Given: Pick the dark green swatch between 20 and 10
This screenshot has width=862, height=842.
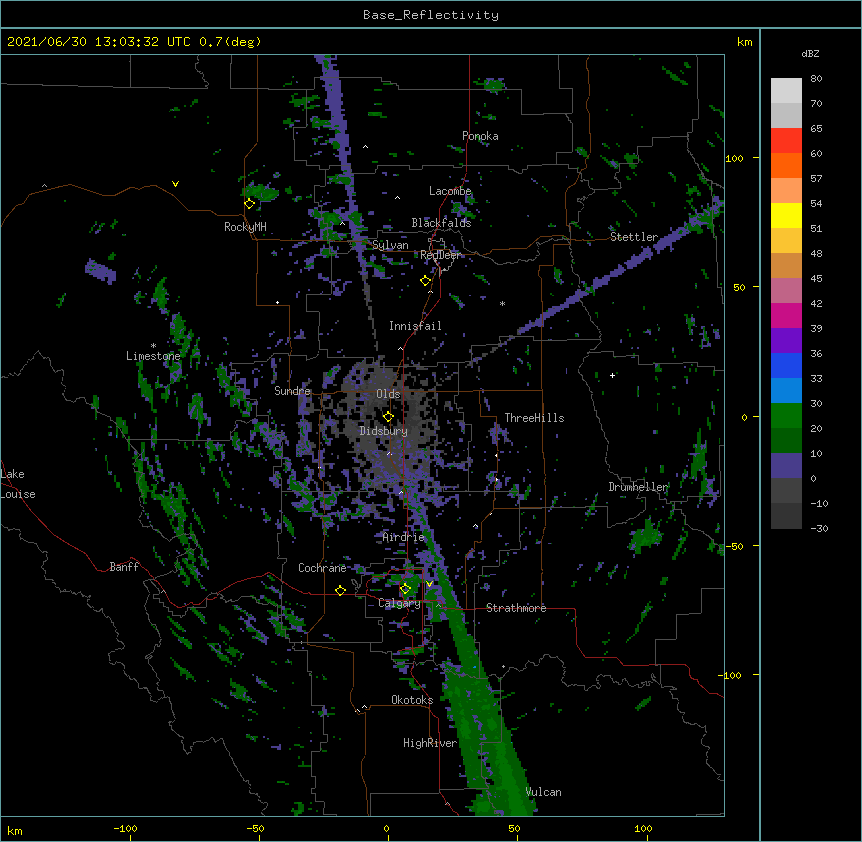Looking at the screenshot, I should [x=786, y=441].
